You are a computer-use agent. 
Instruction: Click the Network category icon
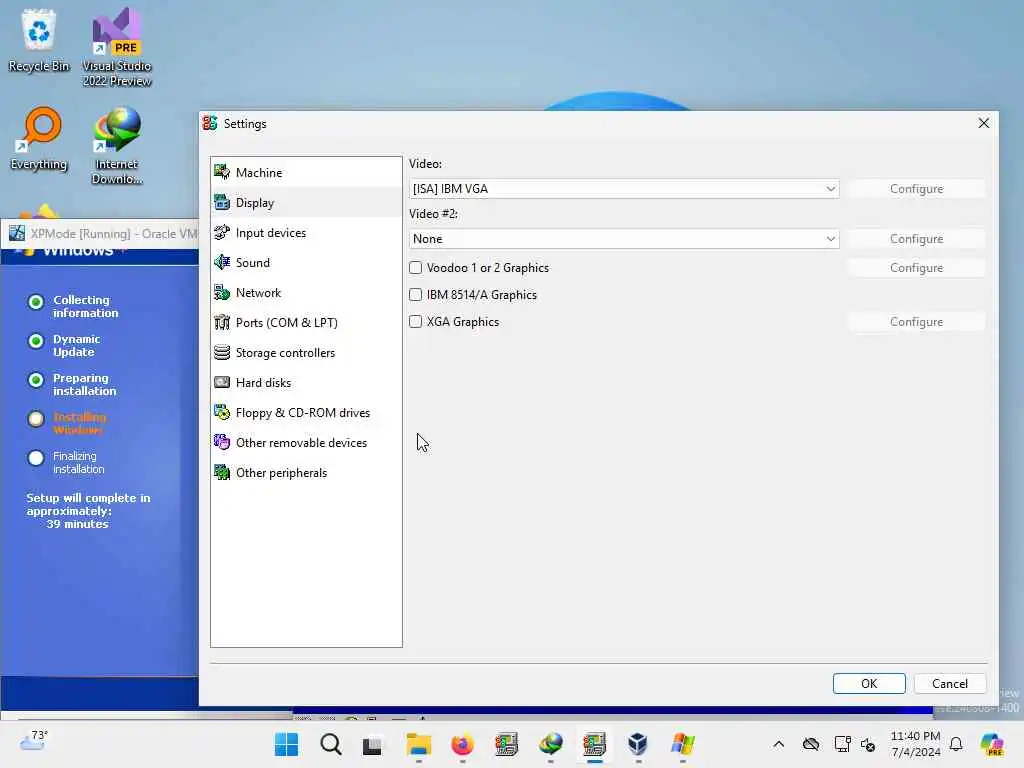pyautogui.click(x=222, y=293)
